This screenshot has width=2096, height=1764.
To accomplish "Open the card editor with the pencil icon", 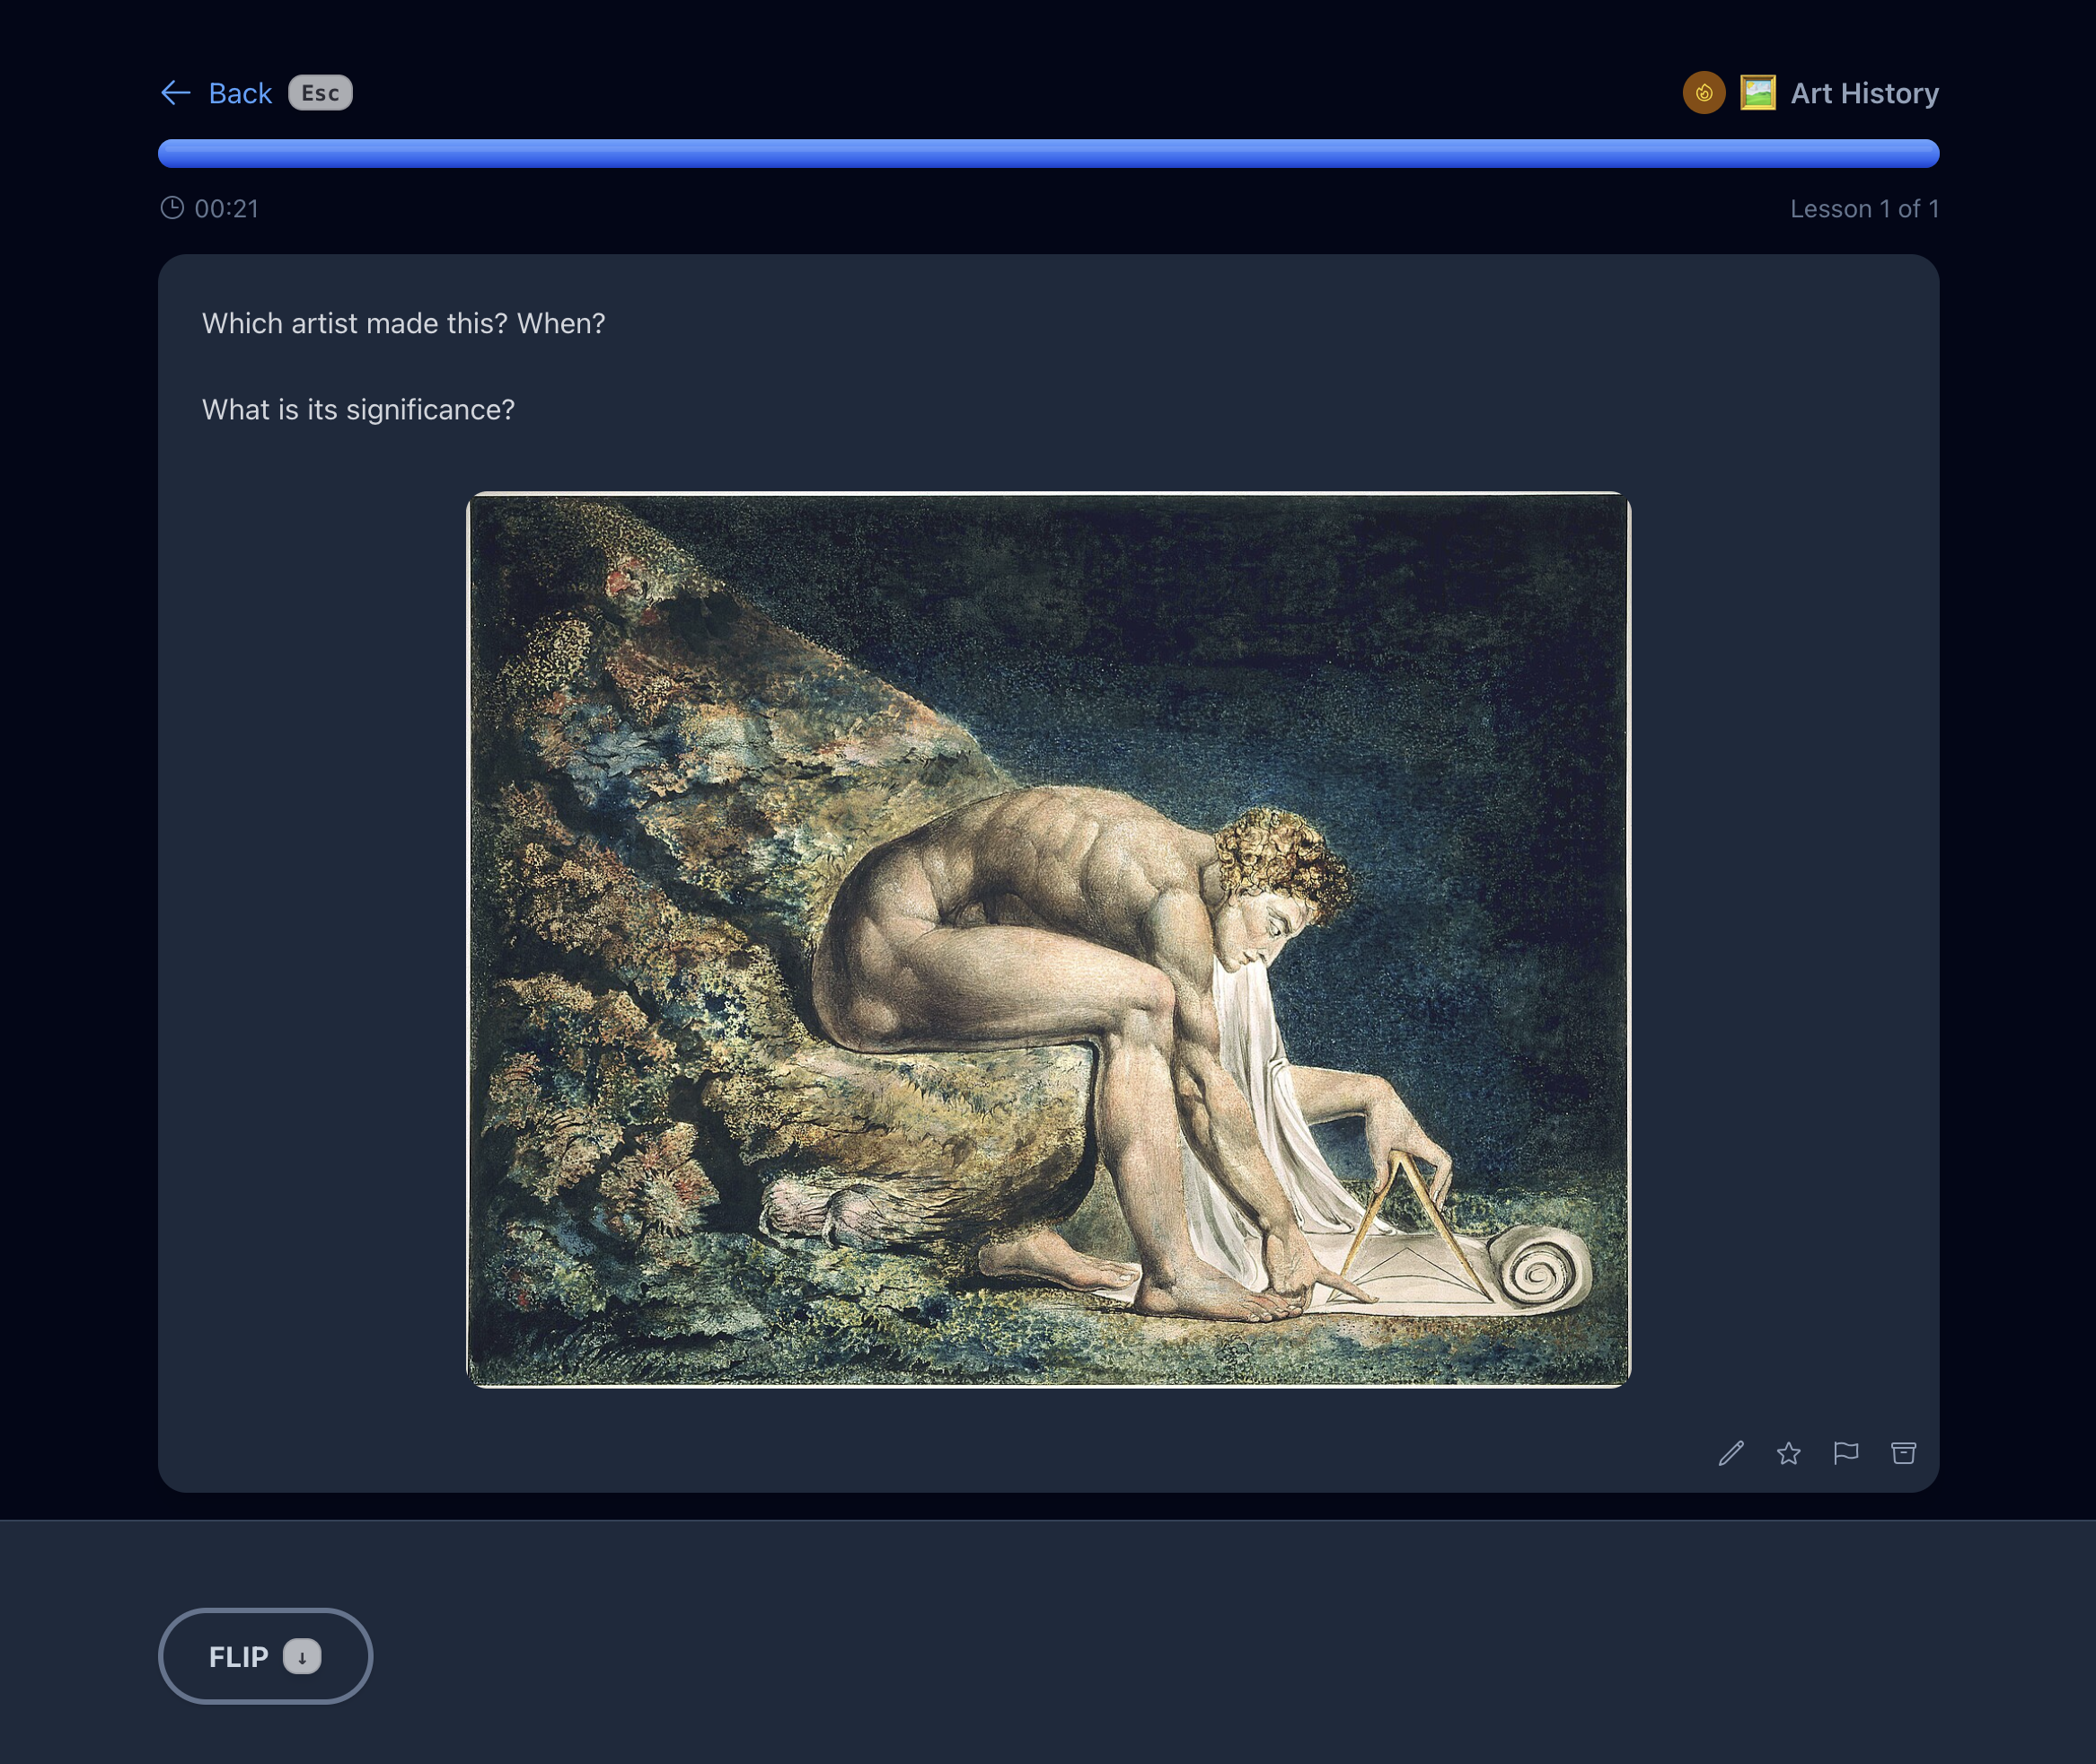I will (1732, 1453).
